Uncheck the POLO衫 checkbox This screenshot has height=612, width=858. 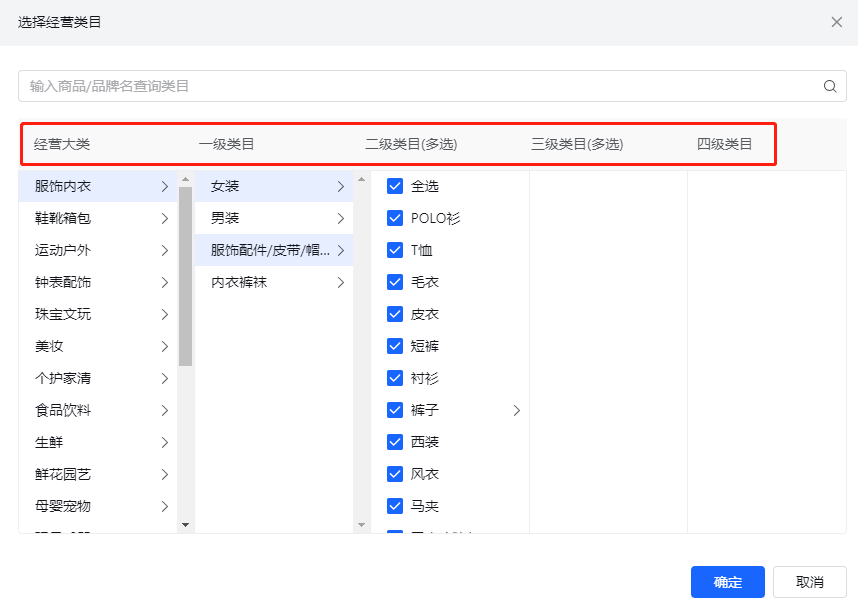point(395,218)
